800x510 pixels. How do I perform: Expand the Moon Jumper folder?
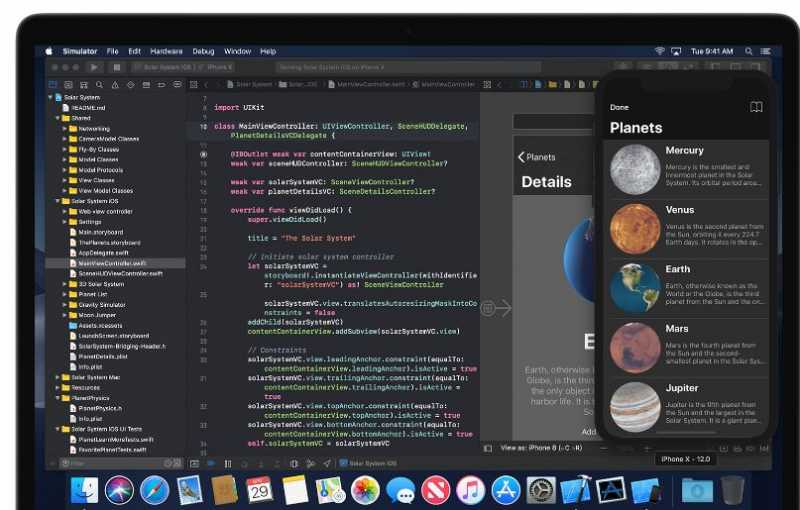[x=64, y=315]
